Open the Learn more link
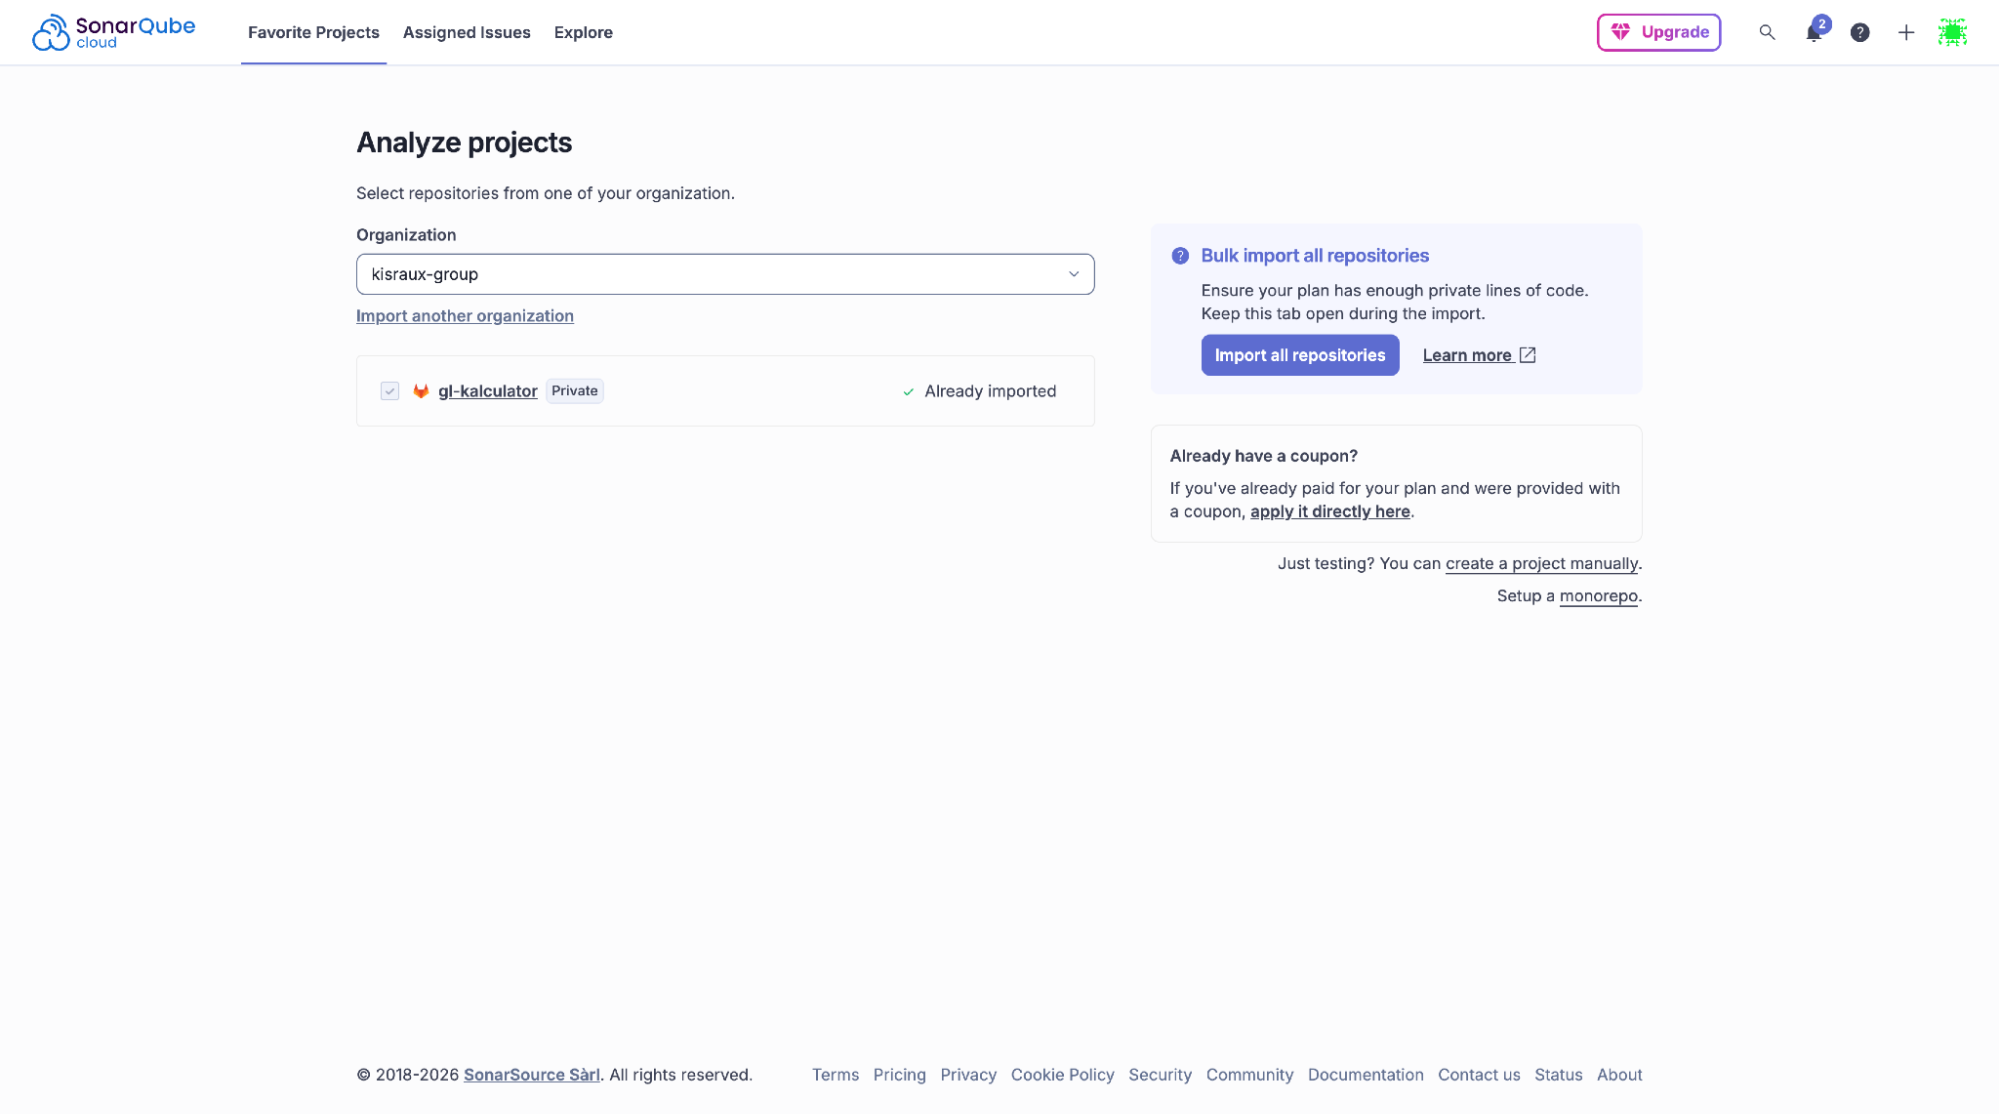 pyautogui.click(x=1467, y=355)
